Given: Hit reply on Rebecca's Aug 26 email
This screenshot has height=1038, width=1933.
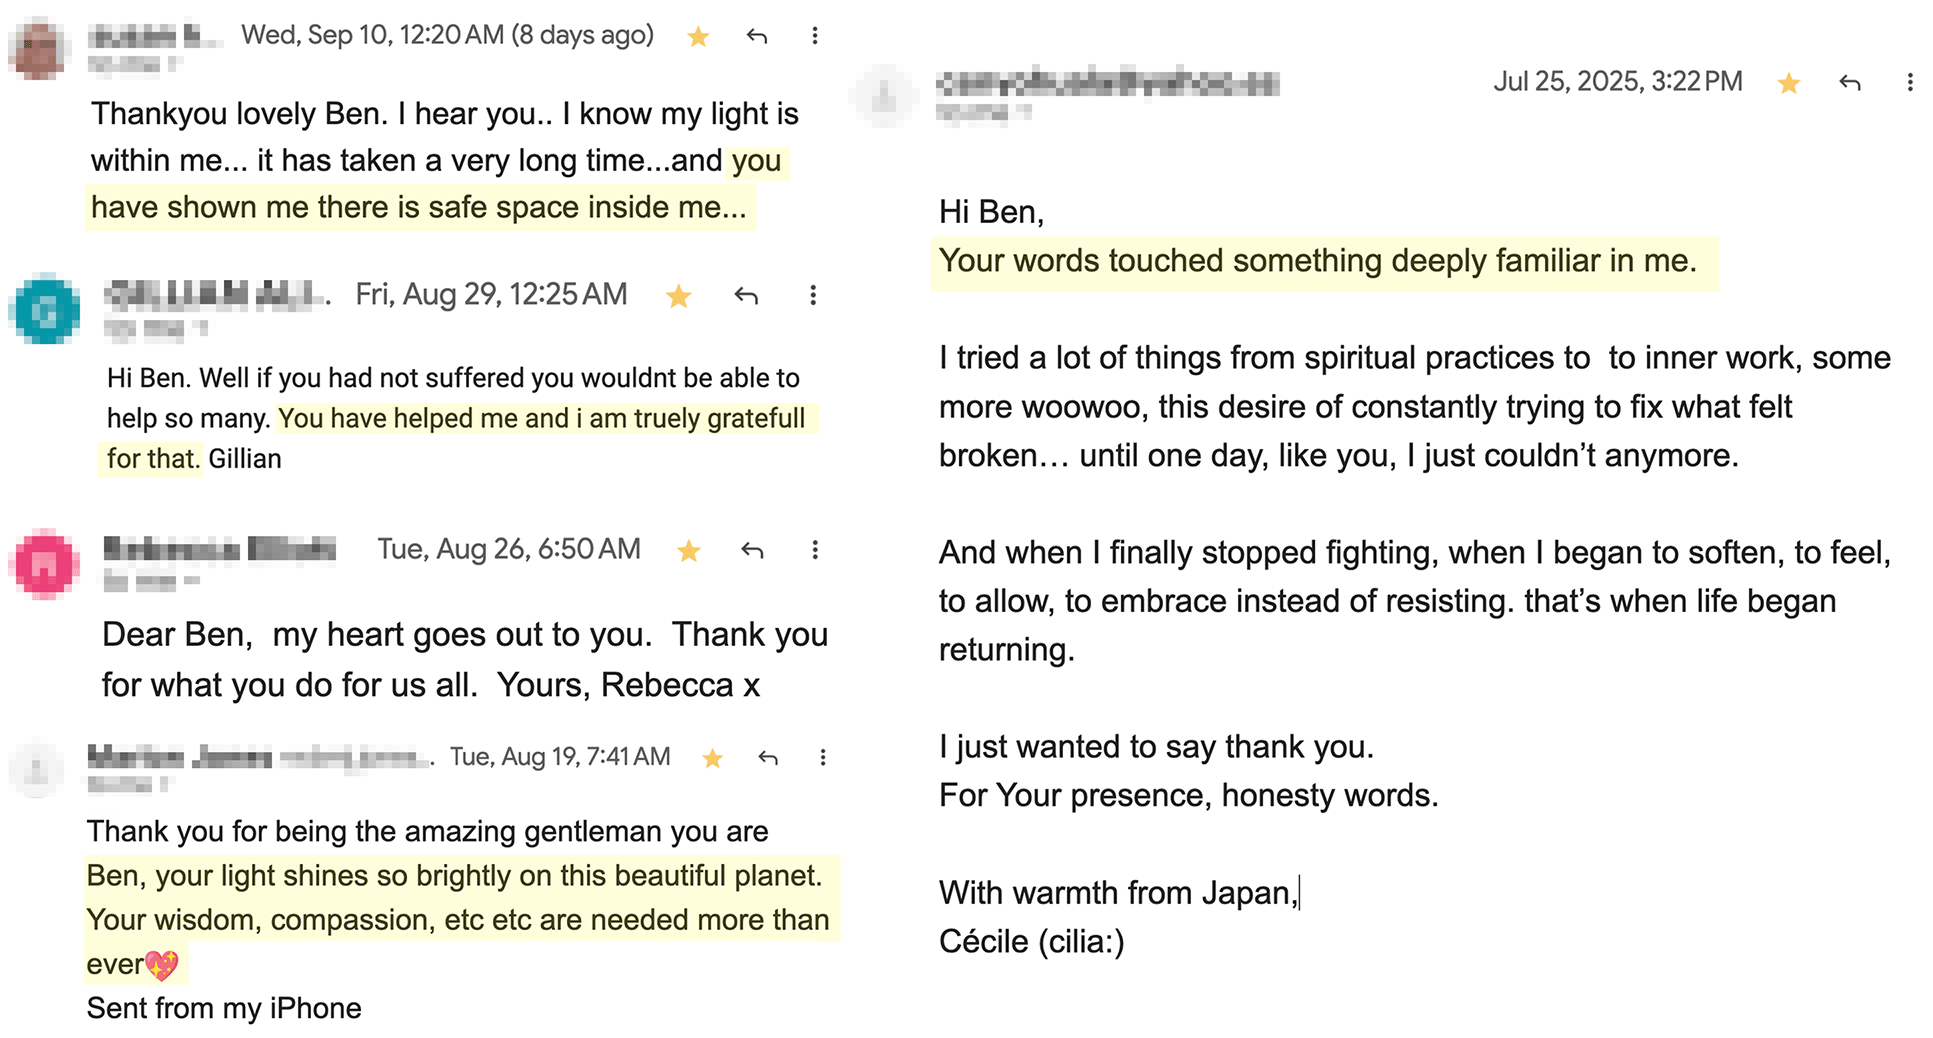Looking at the screenshot, I should coord(752,550).
